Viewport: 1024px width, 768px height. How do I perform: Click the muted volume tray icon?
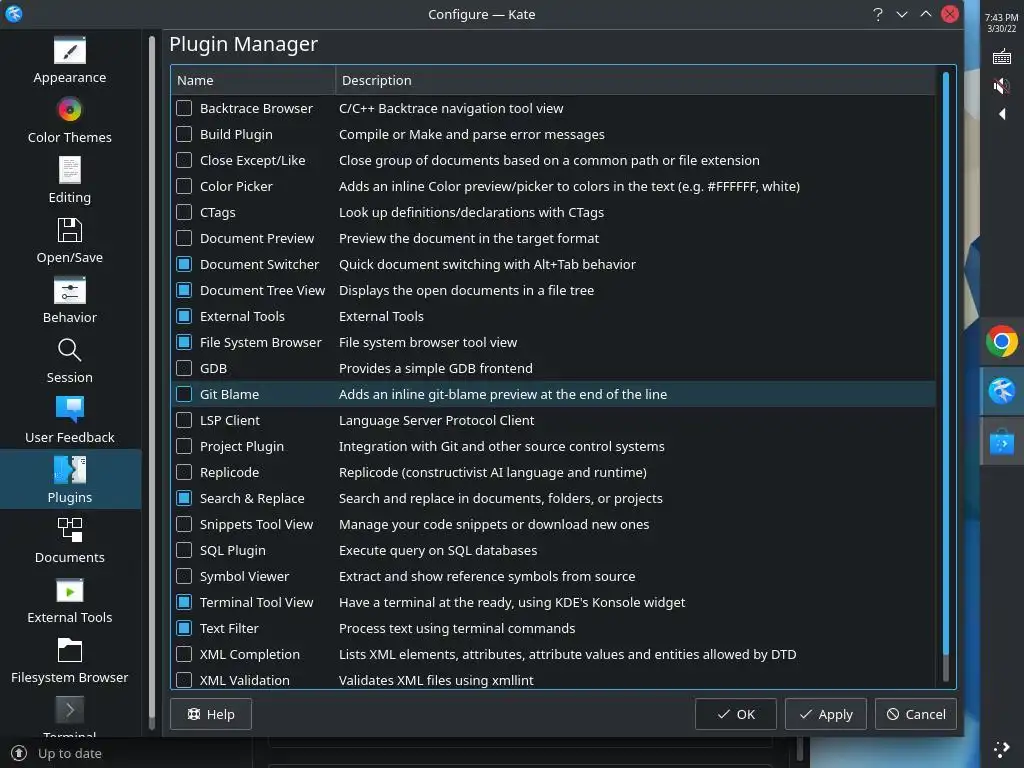coord(1002,86)
